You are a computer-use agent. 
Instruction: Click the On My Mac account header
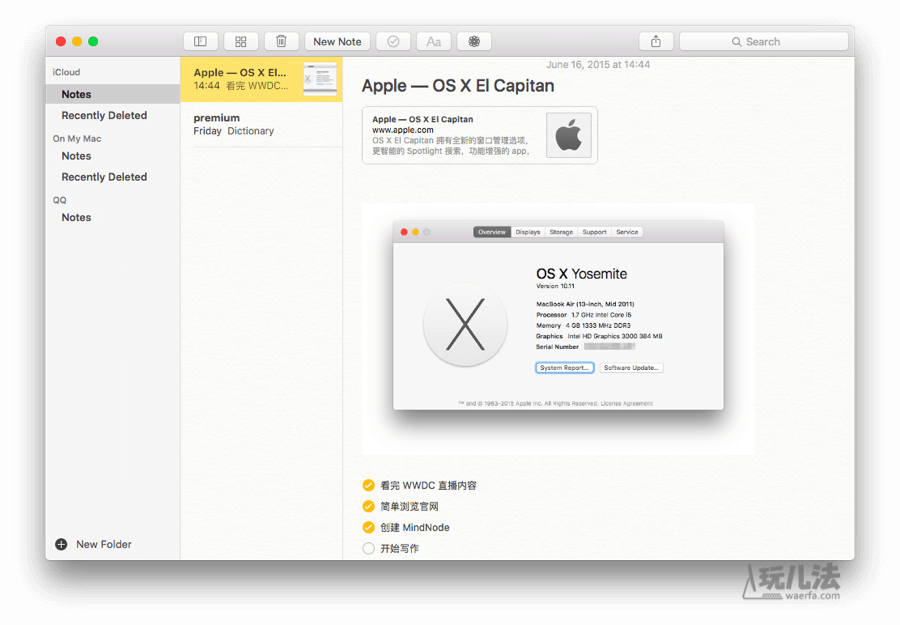click(77, 139)
